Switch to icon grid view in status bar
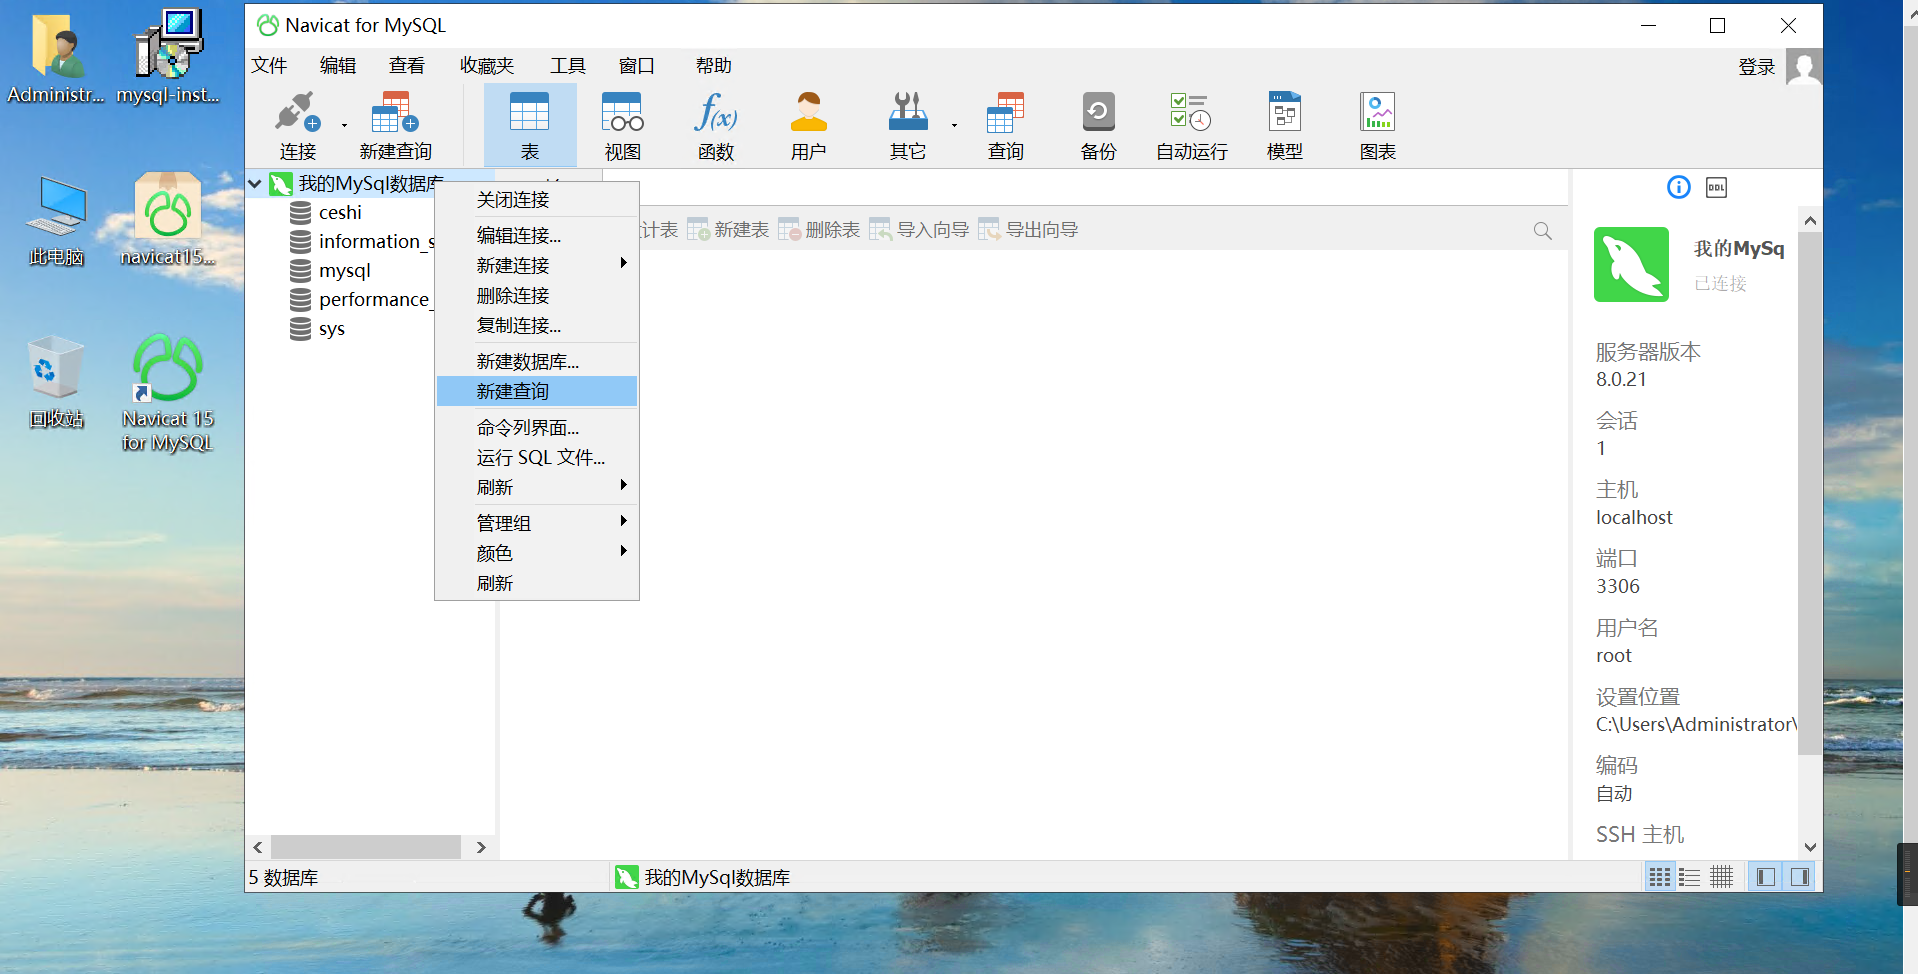1918x974 pixels. (x=1660, y=877)
